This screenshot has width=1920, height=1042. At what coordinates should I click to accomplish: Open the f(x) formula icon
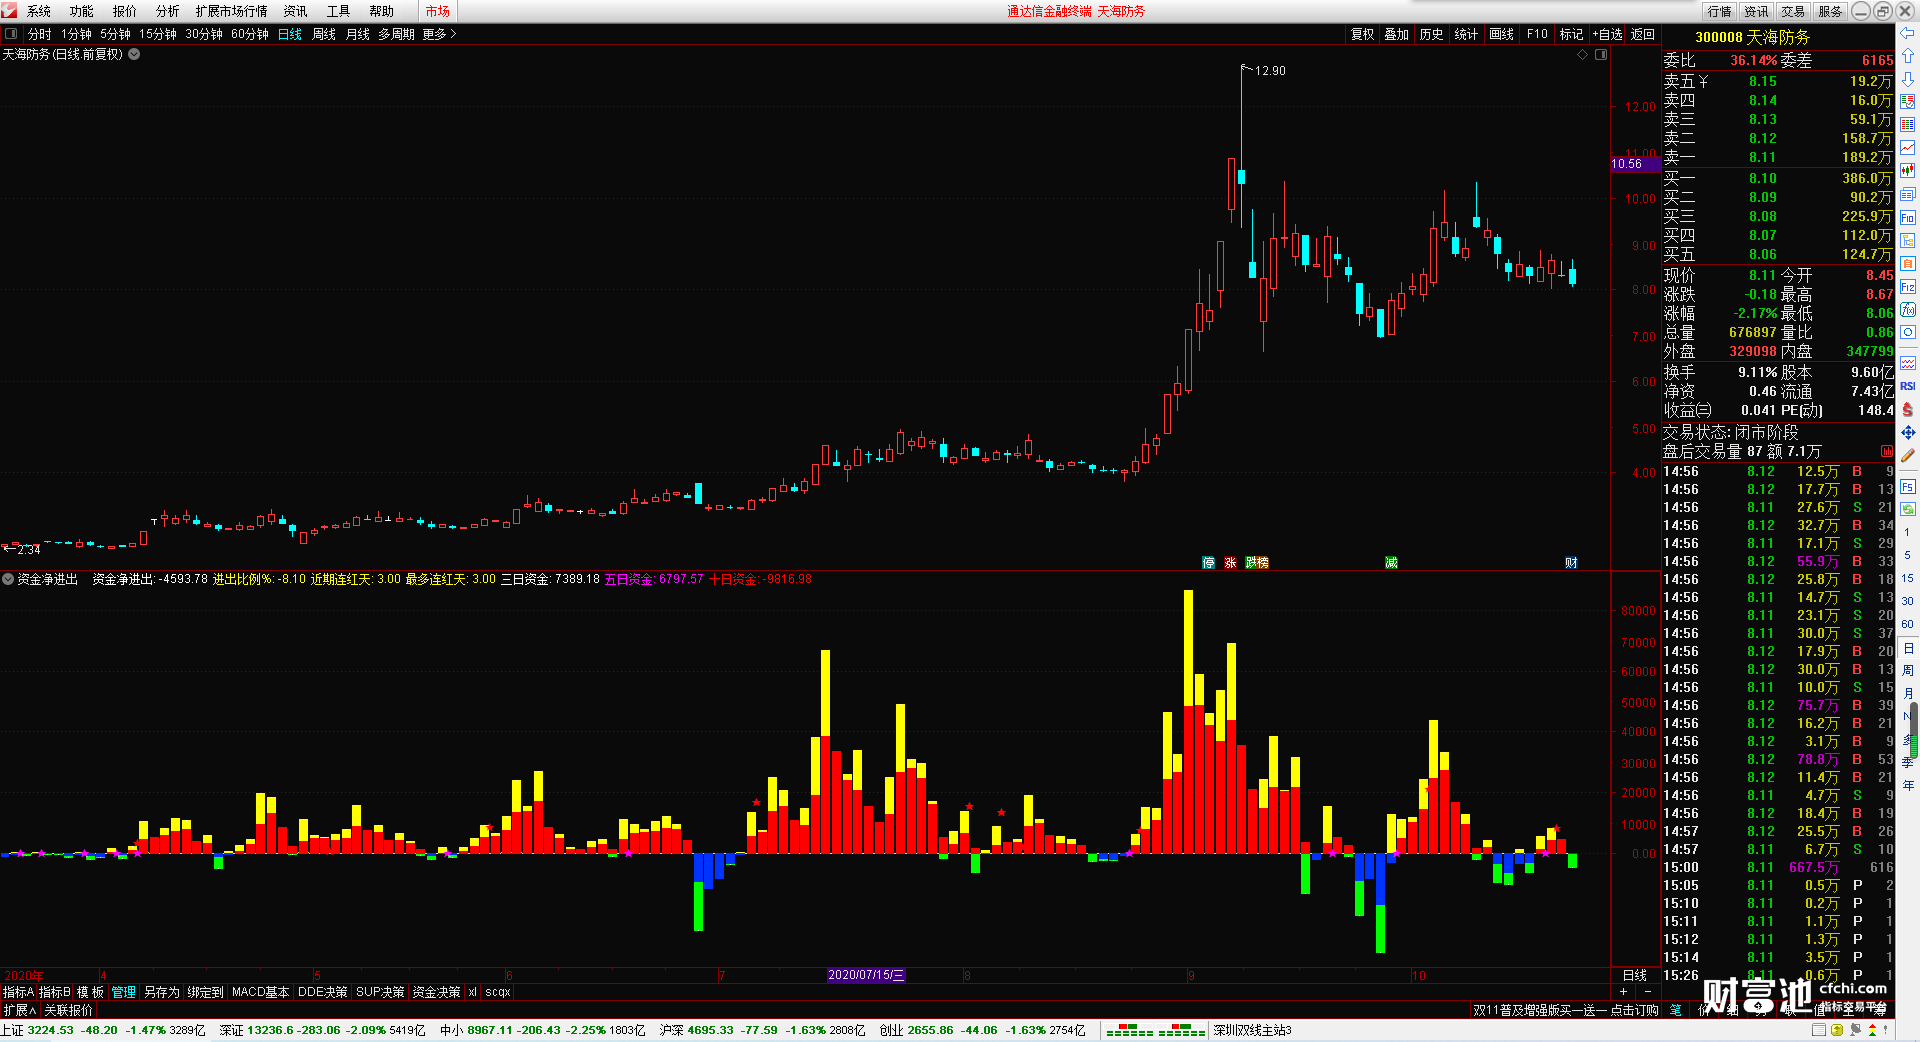pos(1908,309)
